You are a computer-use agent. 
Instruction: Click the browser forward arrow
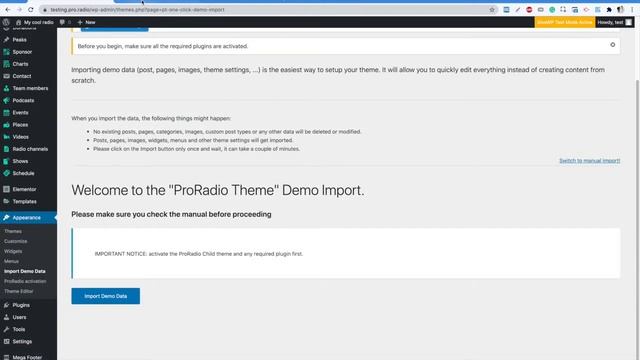(19, 9)
